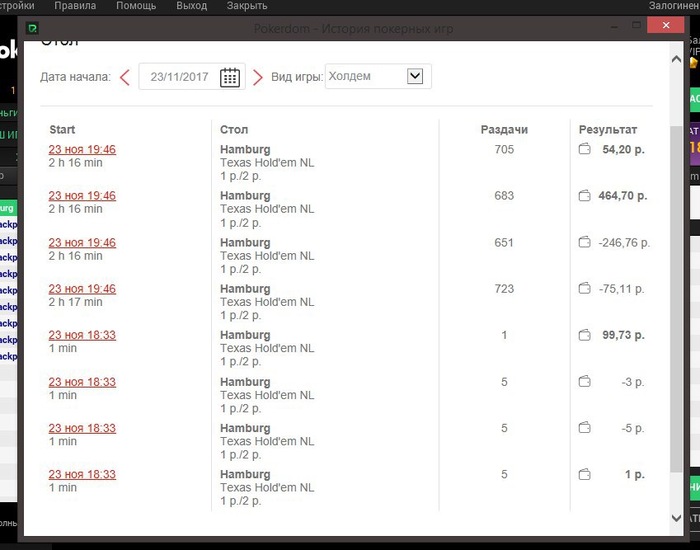
Task: Open the Помощь menu
Action: tap(136, 6)
